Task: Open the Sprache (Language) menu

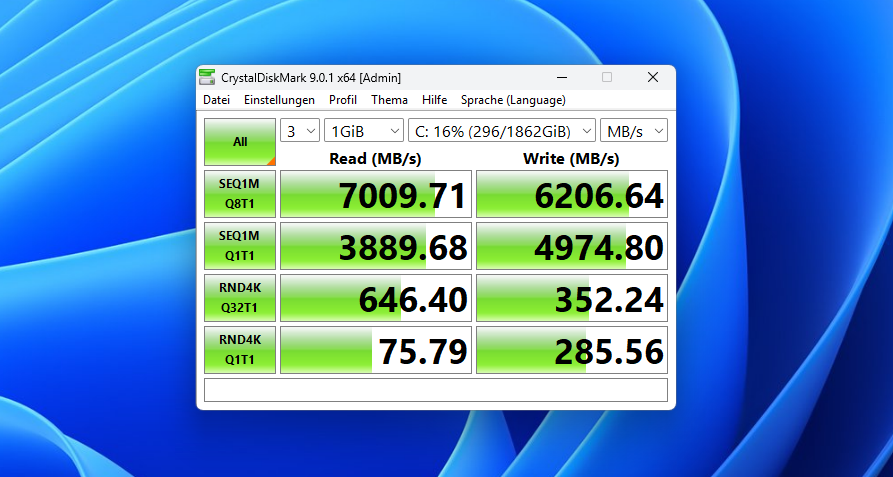Action: click(x=513, y=100)
